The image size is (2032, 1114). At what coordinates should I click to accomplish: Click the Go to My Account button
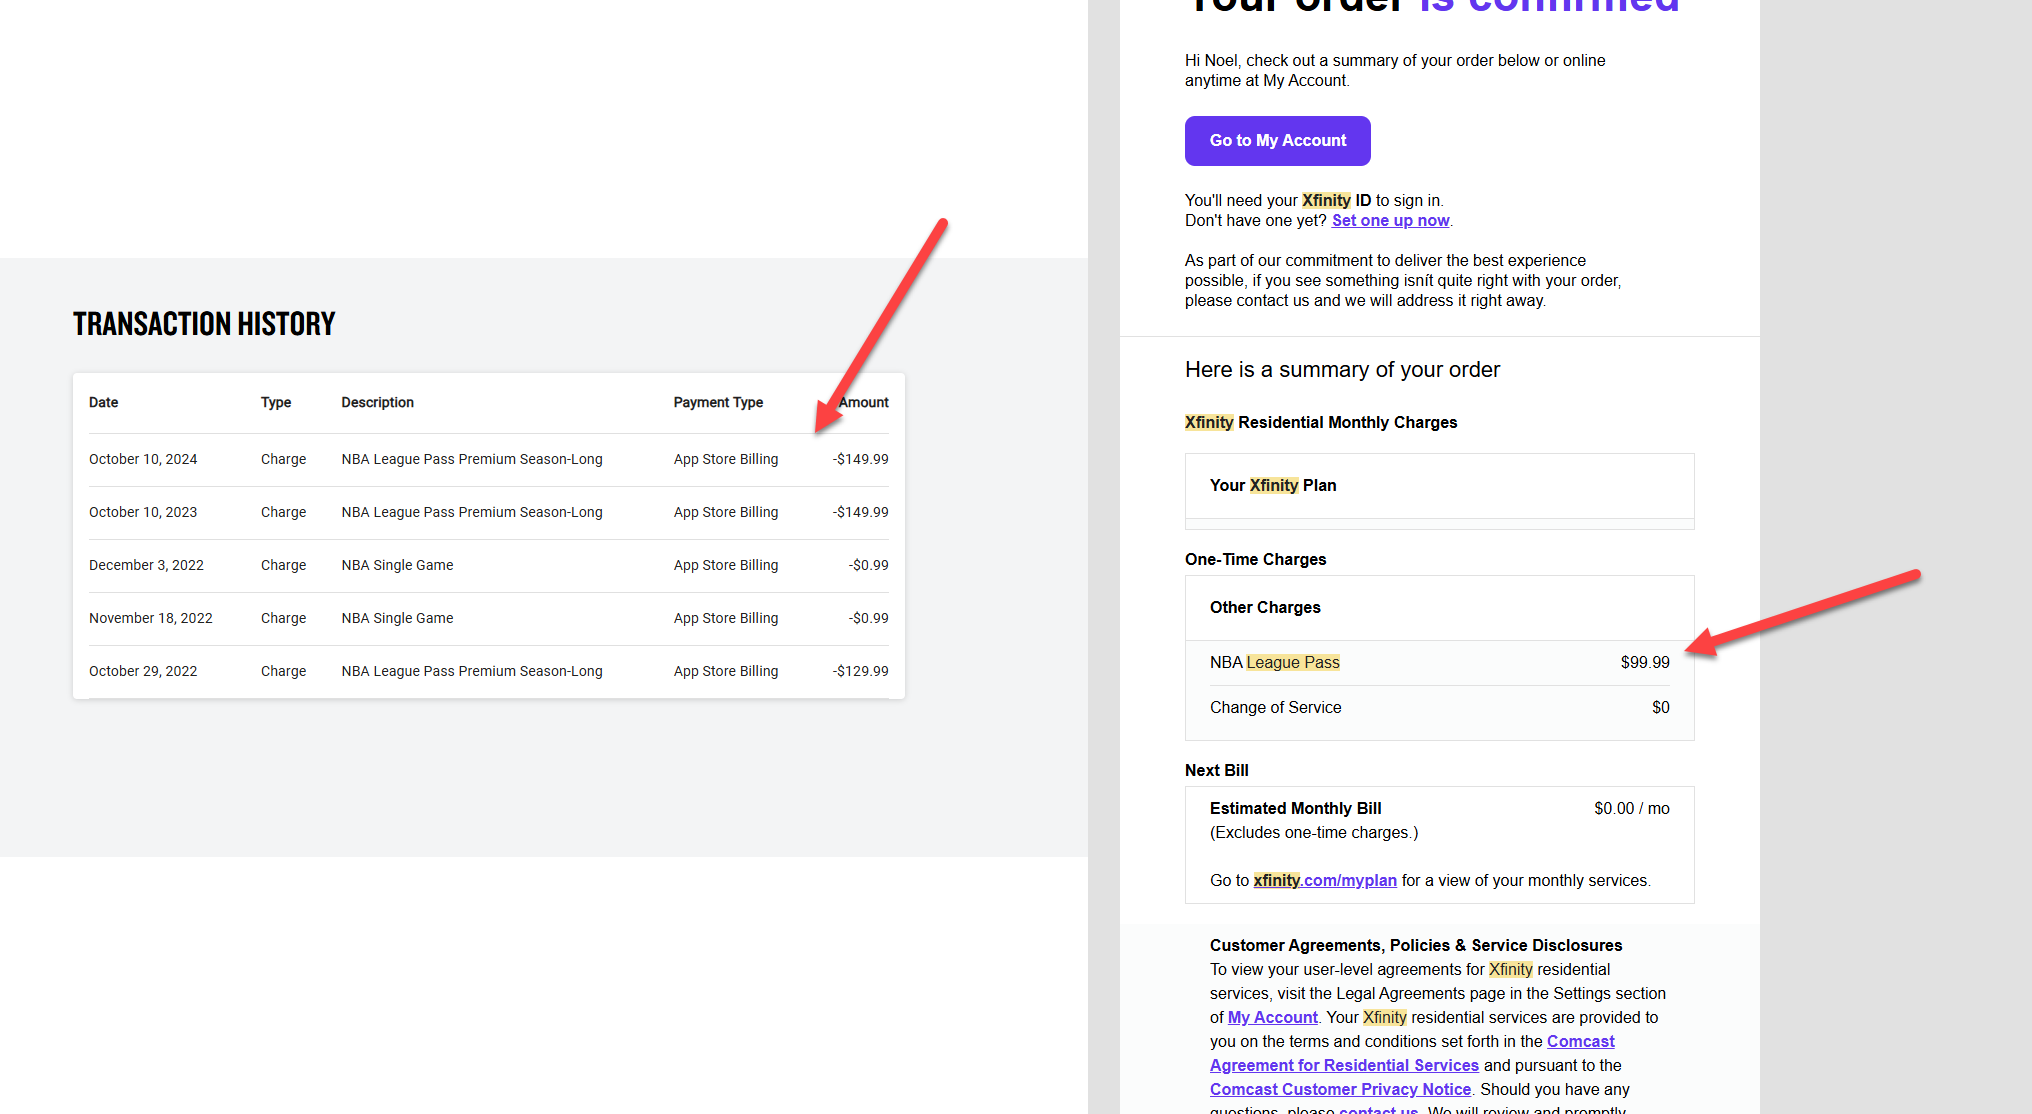[1277, 141]
